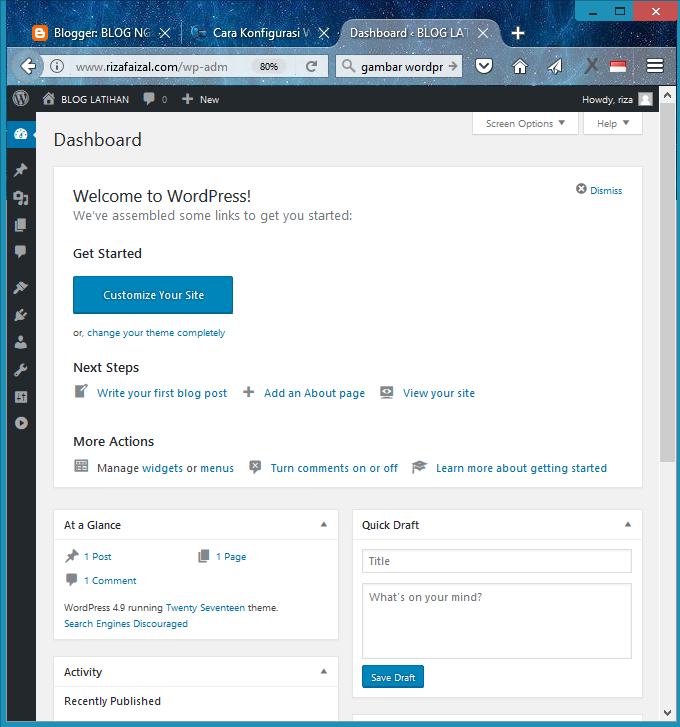Open the WordPress logo menu
The width and height of the screenshot is (680, 727).
[x=20, y=99]
